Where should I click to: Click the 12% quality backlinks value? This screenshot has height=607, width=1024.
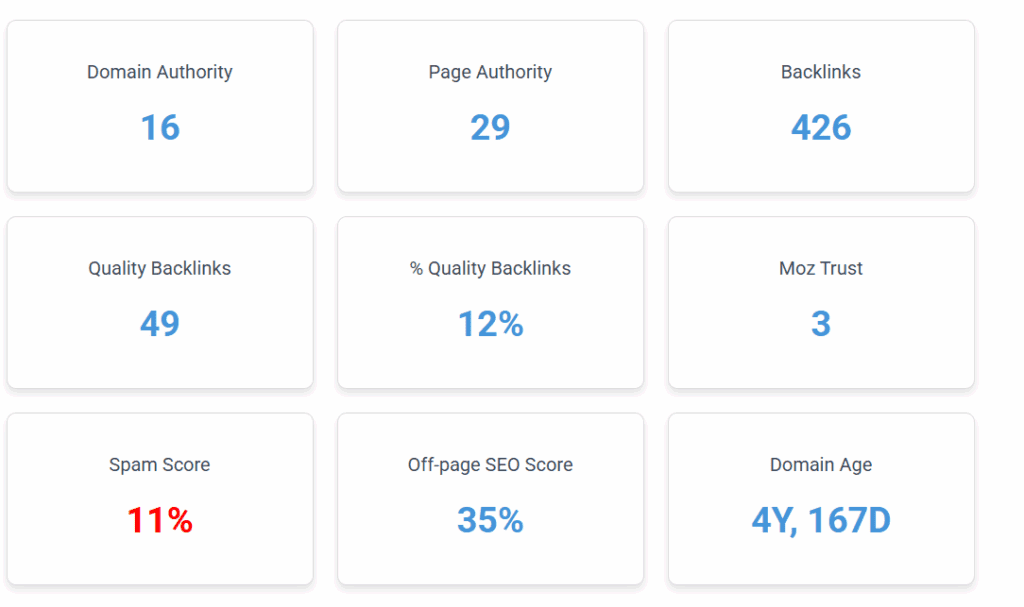tap(490, 324)
